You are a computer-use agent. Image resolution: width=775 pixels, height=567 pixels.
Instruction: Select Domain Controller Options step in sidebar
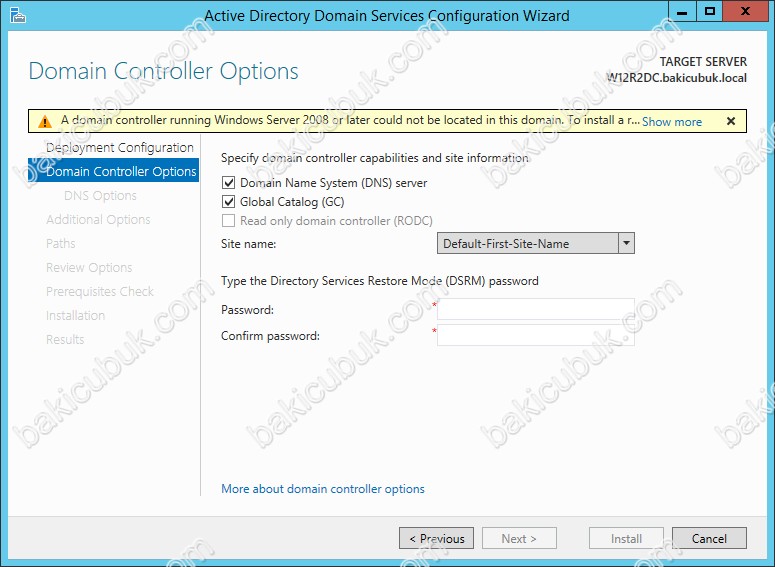coord(114,171)
